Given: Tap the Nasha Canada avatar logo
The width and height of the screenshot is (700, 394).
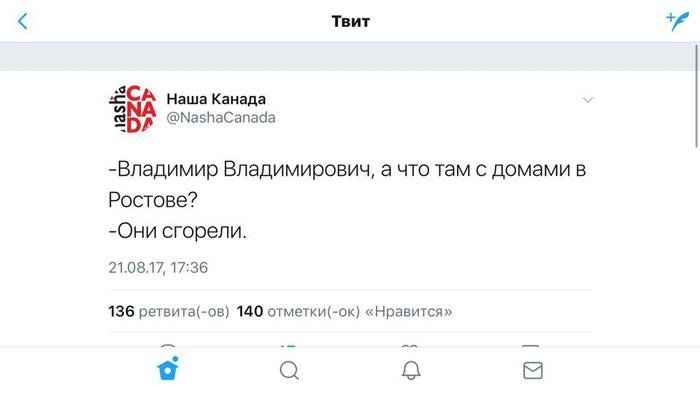Looking at the screenshot, I should click(x=133, y=108).
